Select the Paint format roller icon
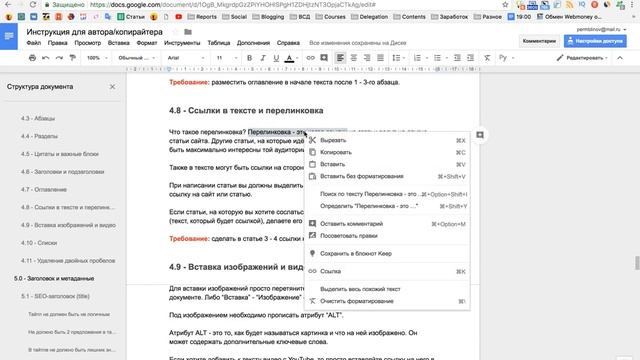This screenshot has height=360, width=640. tap(73, 58)
